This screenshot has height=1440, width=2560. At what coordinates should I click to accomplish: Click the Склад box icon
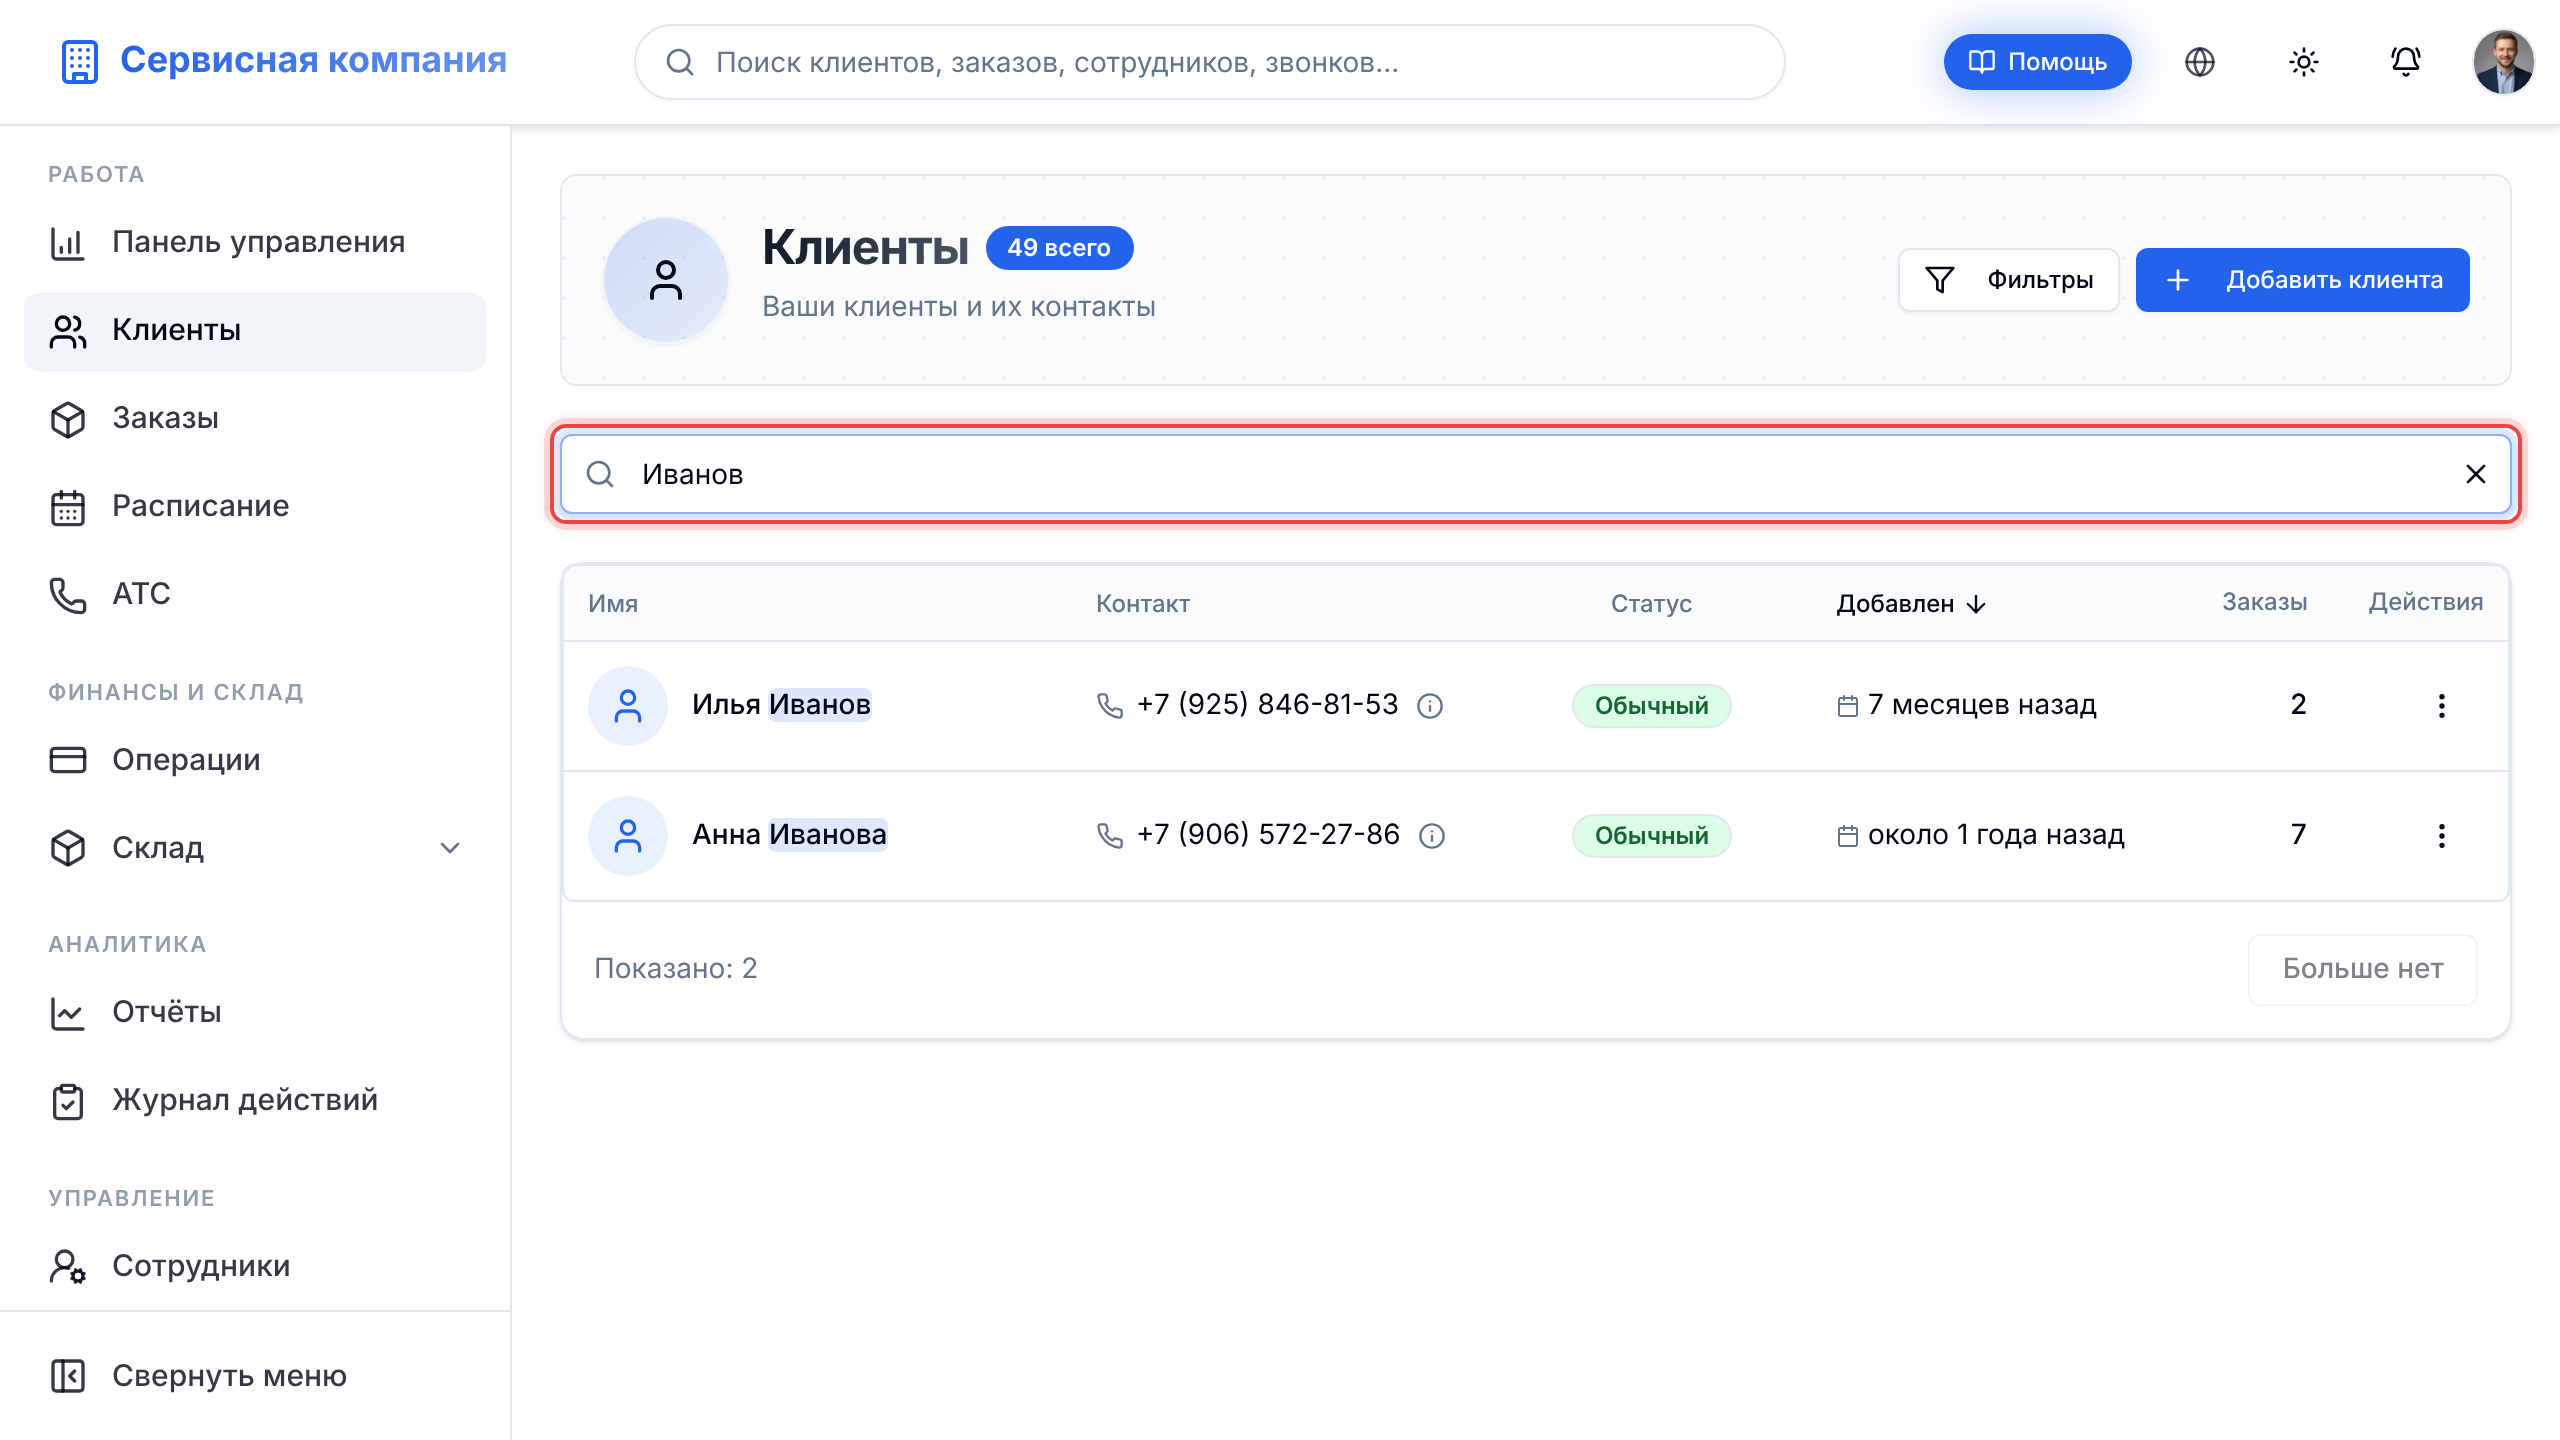pos(68,848)
